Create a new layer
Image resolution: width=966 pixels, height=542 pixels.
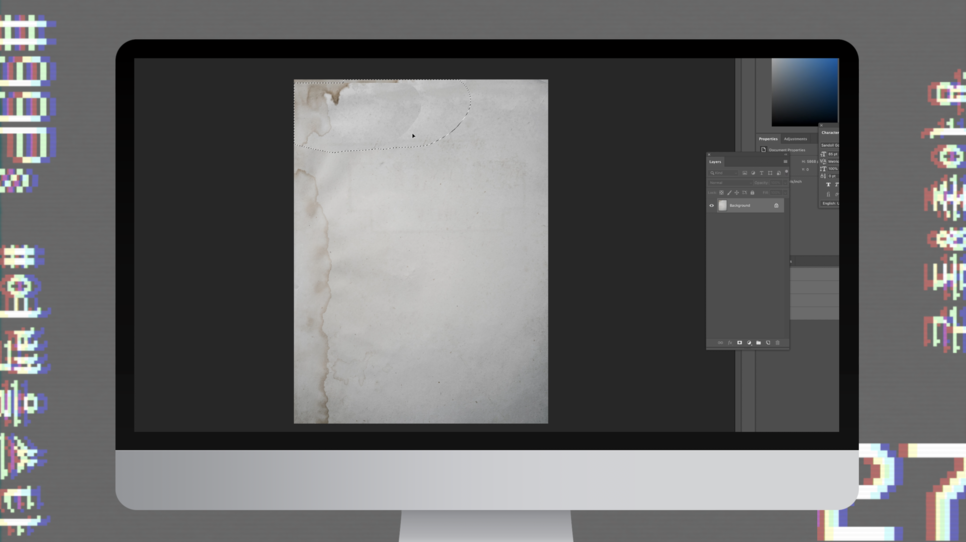tap(768, 342)
